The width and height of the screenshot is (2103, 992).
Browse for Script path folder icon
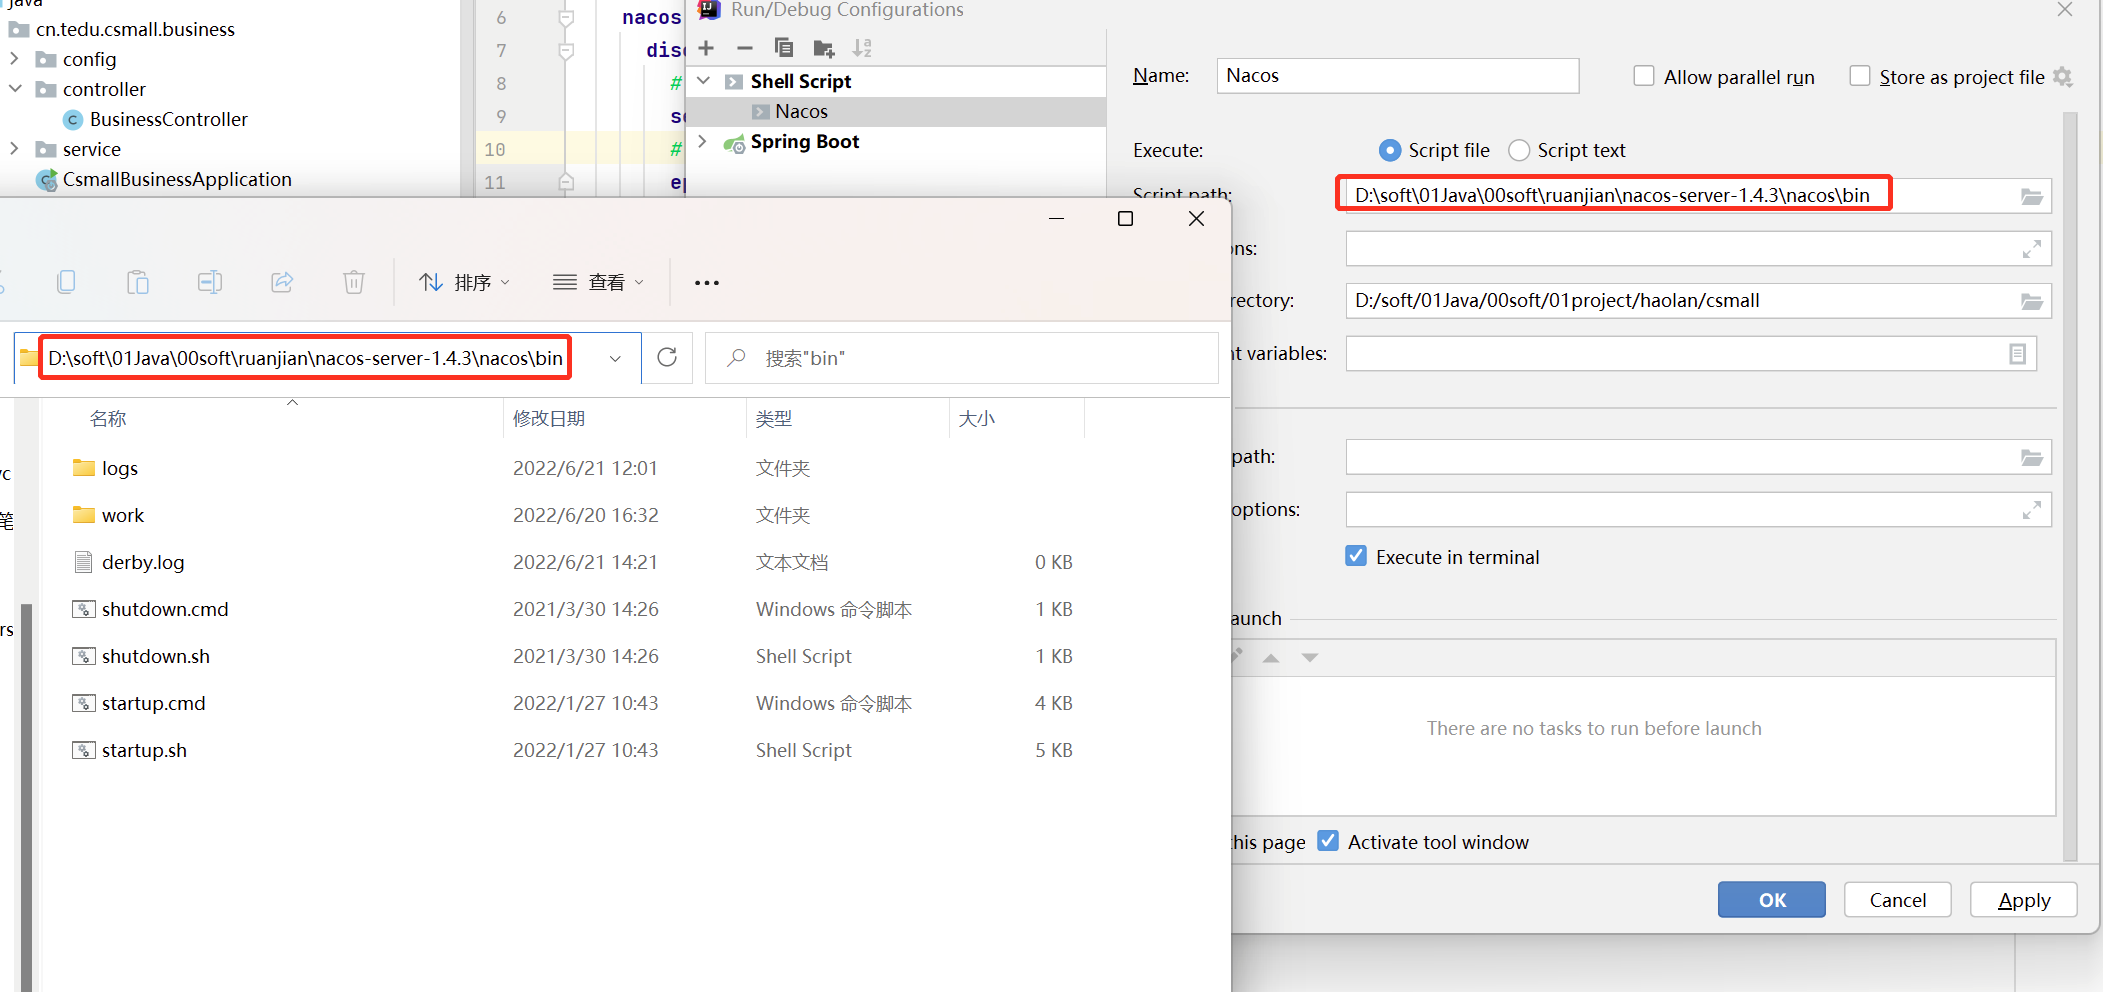(2032, 196)
